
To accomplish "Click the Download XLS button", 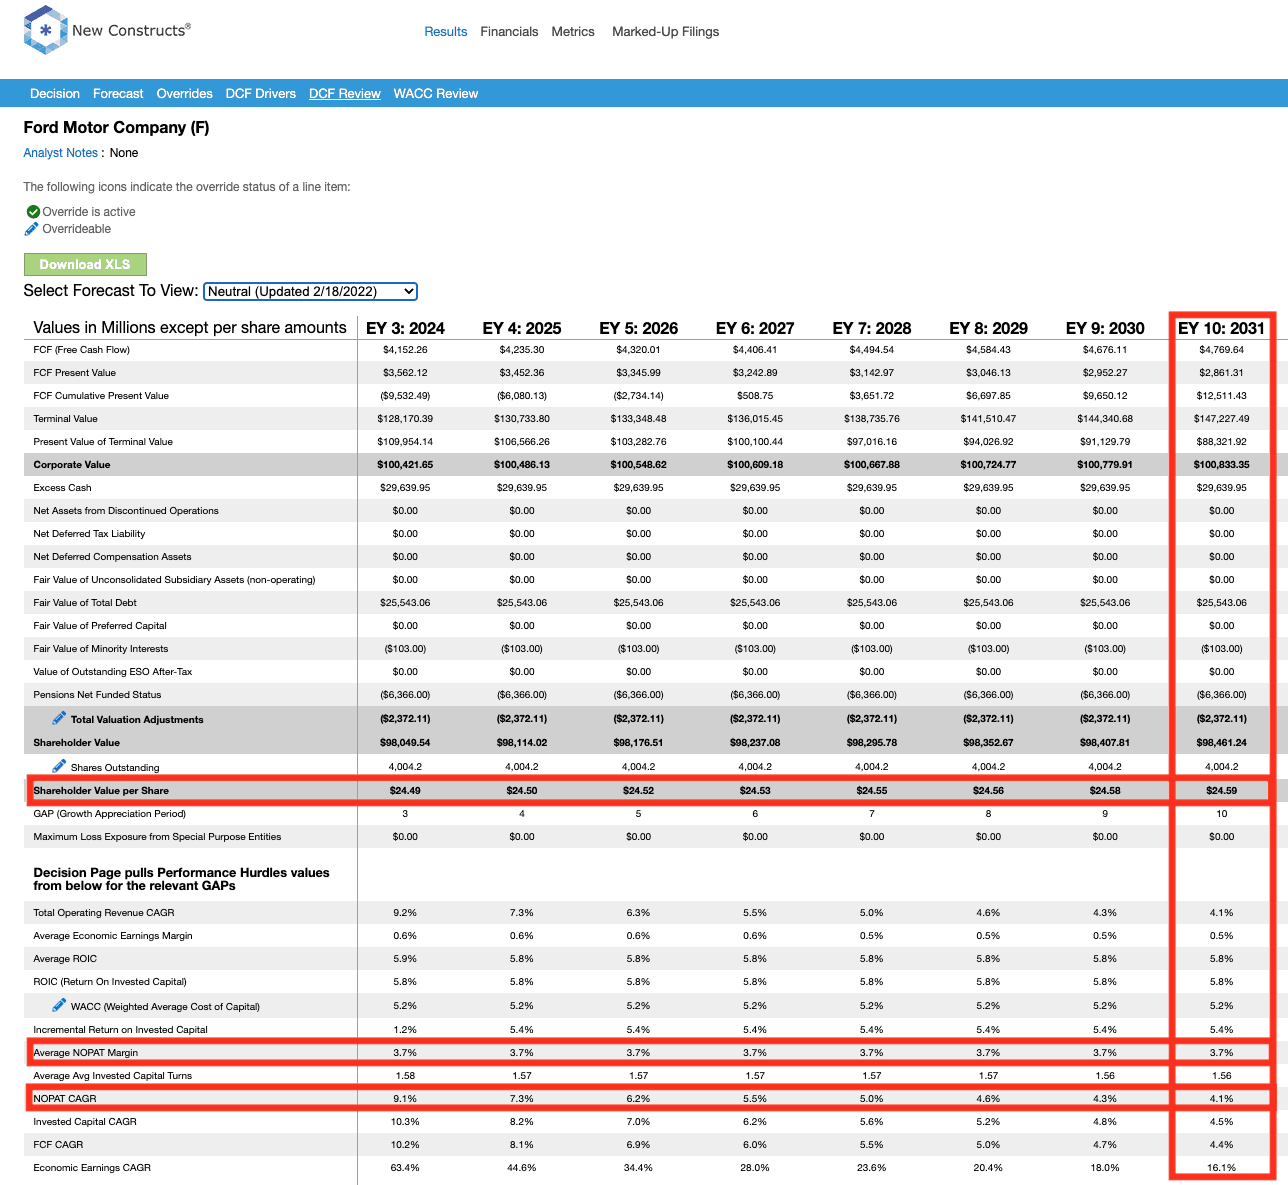I will pyautogui.click(x=85, y=264).
